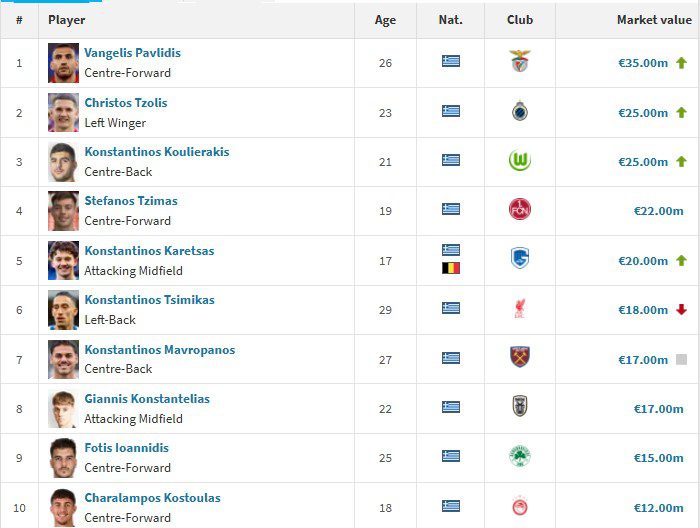The width and height of the screenshot is (700, 528).
Task: Sort table by Age column header
Action: [385, 20]
